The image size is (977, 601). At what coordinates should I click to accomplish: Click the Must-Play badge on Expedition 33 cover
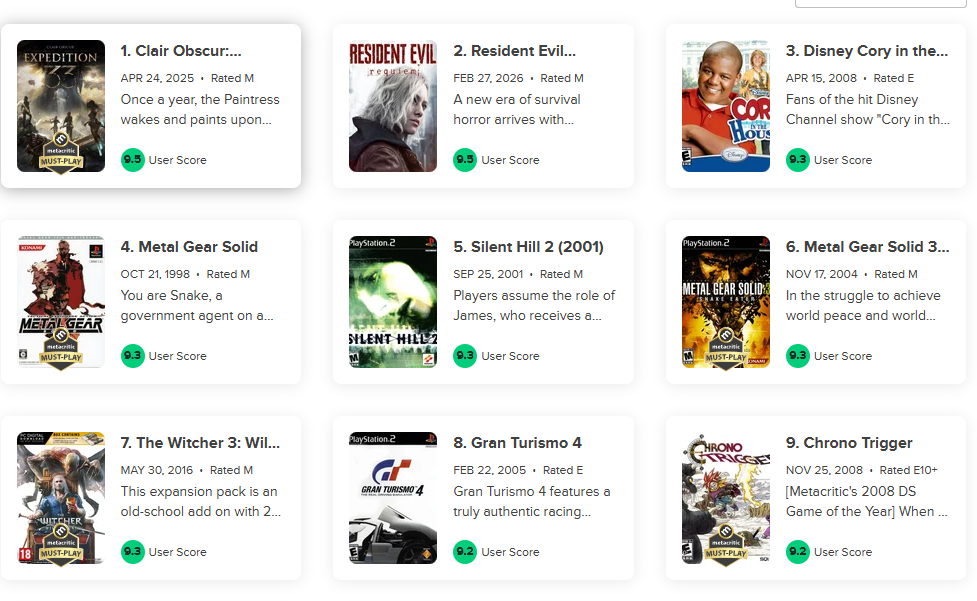tap(61, 154)
